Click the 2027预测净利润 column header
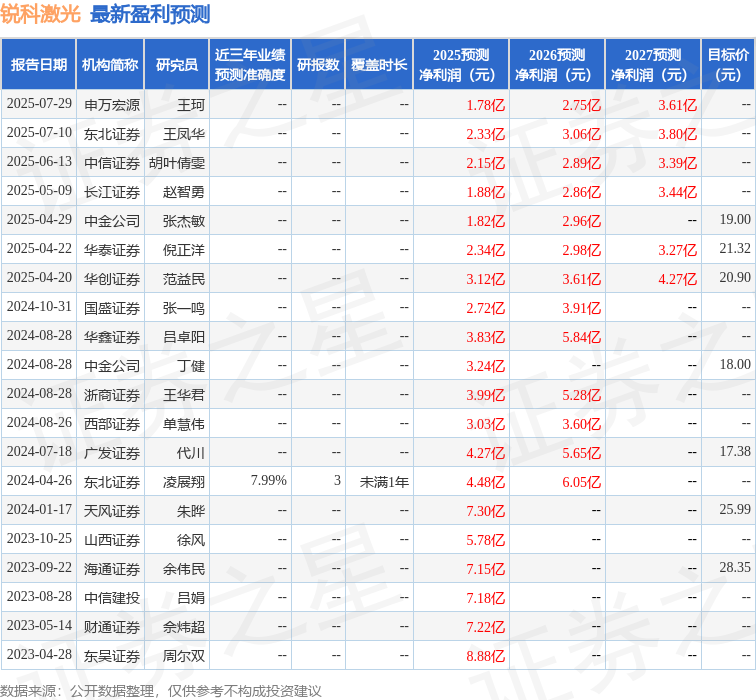 coord(653,65)
